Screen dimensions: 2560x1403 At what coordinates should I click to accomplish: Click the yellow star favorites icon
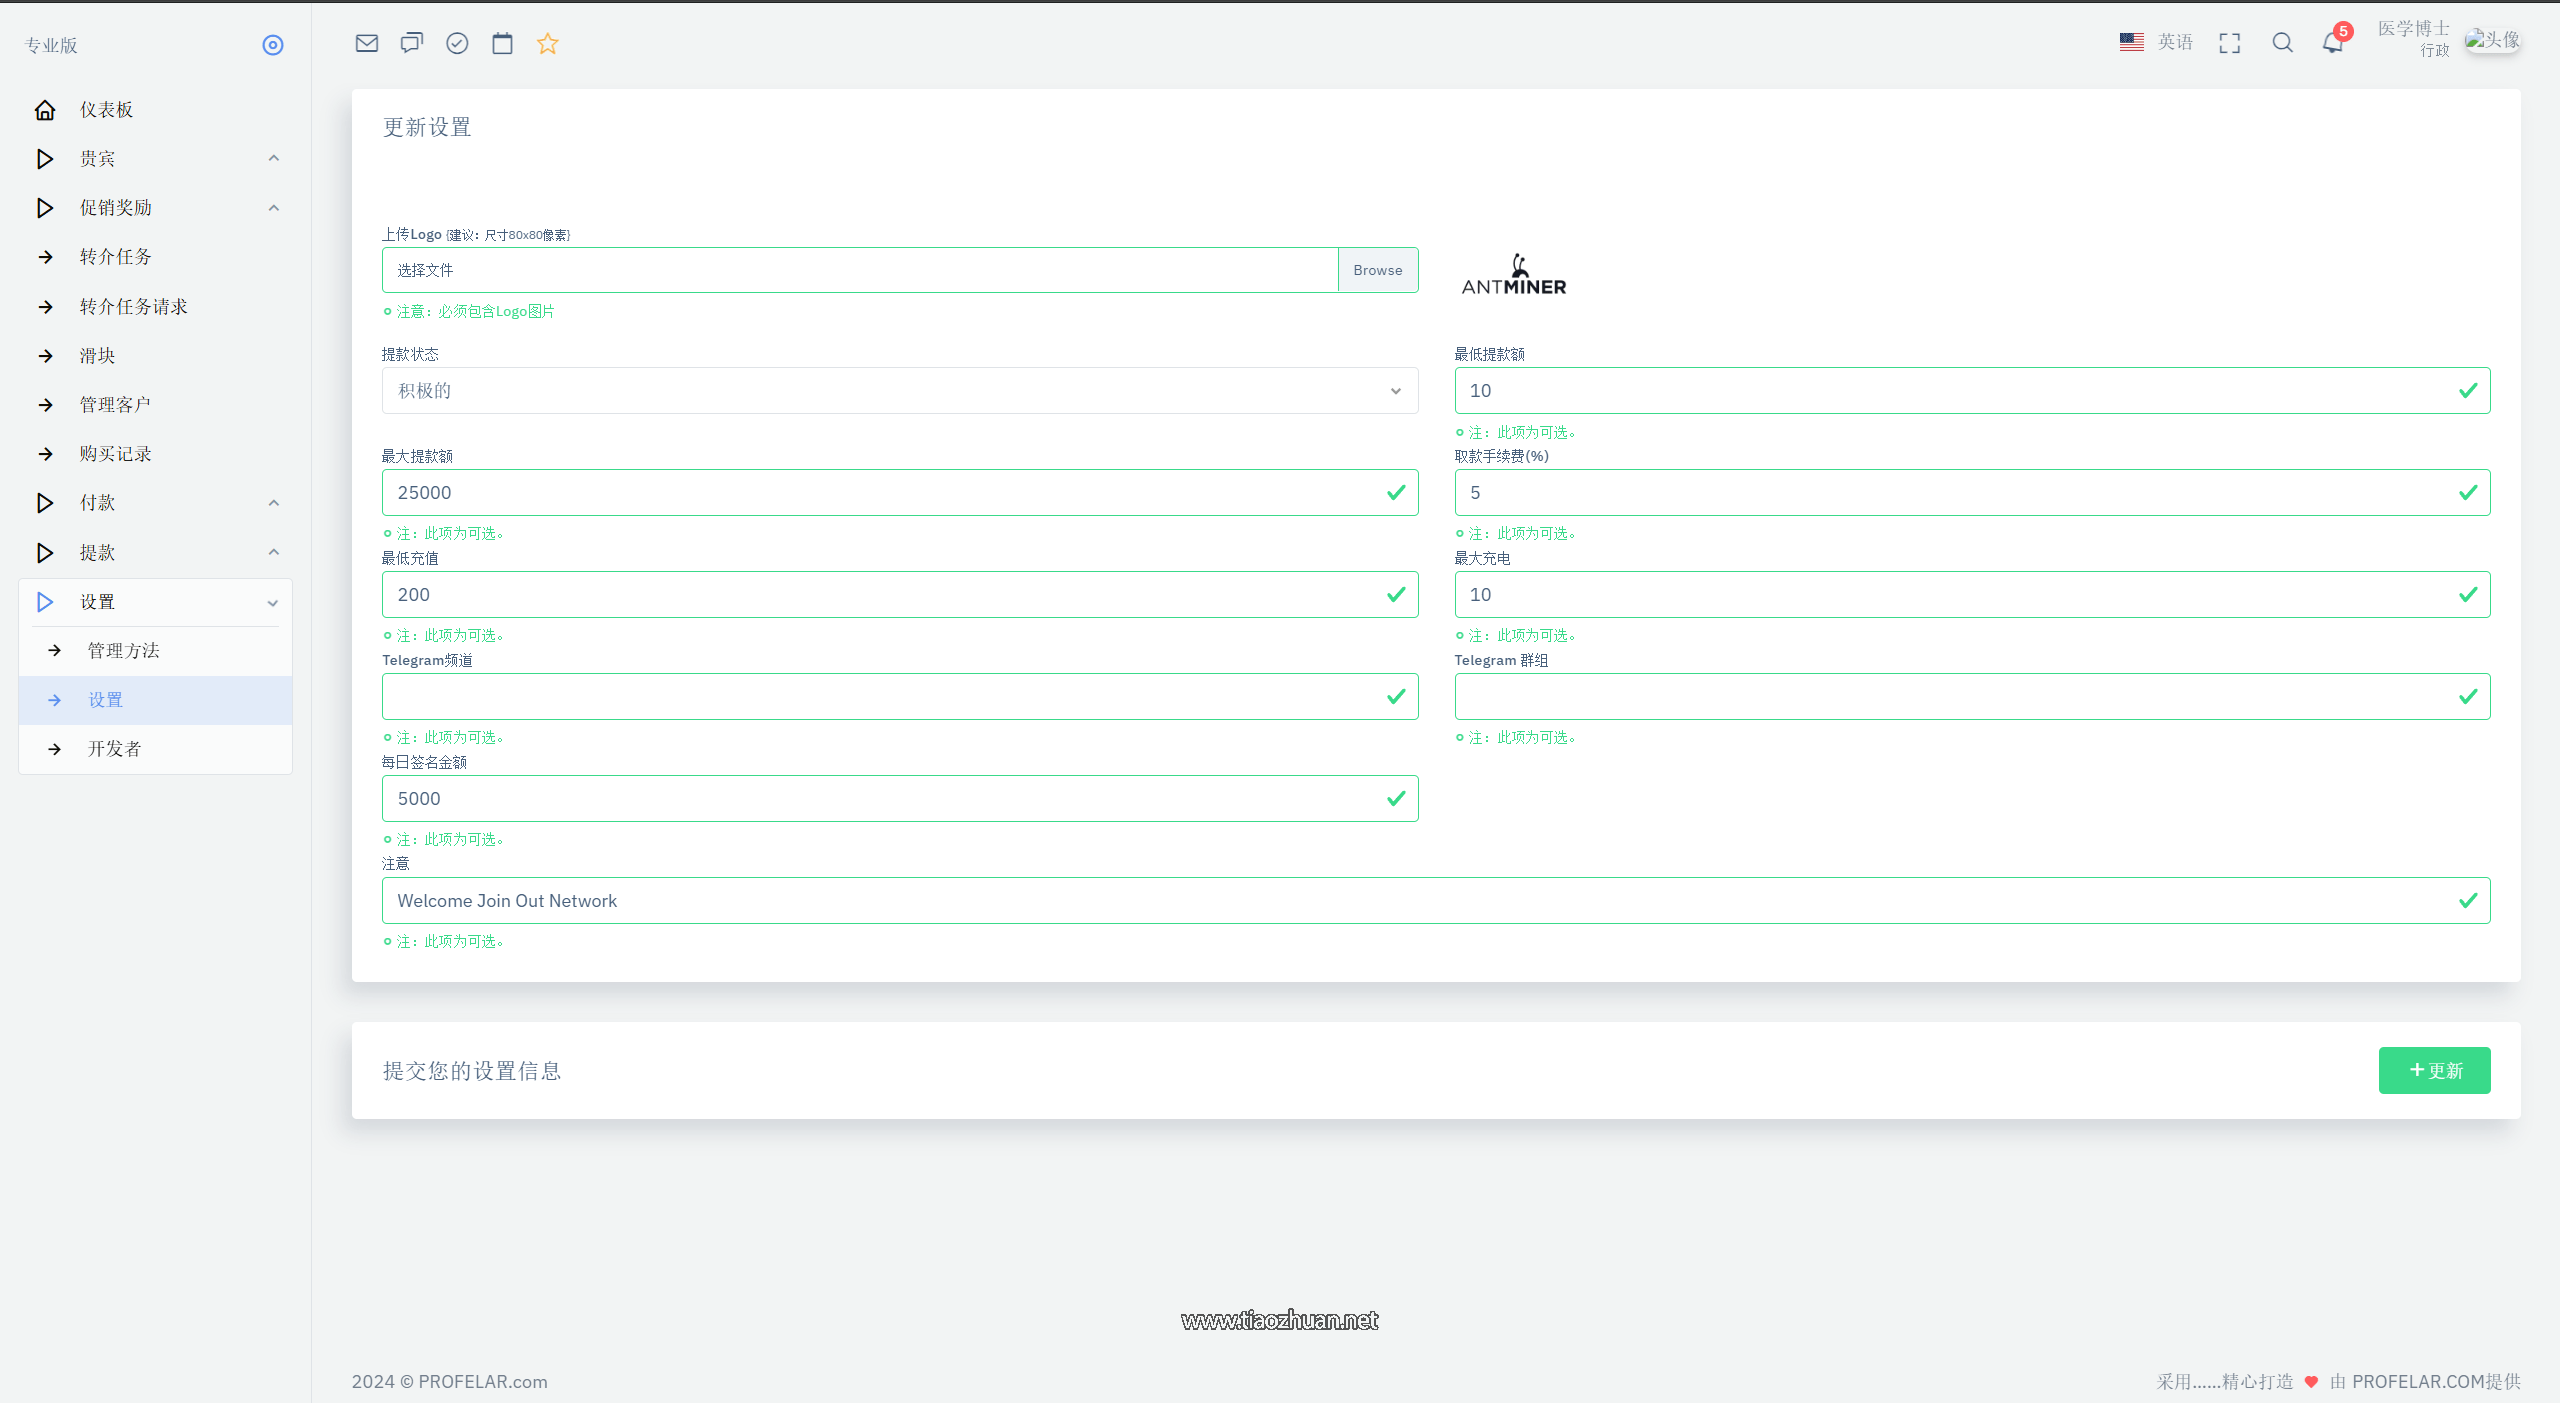point(547,43)
